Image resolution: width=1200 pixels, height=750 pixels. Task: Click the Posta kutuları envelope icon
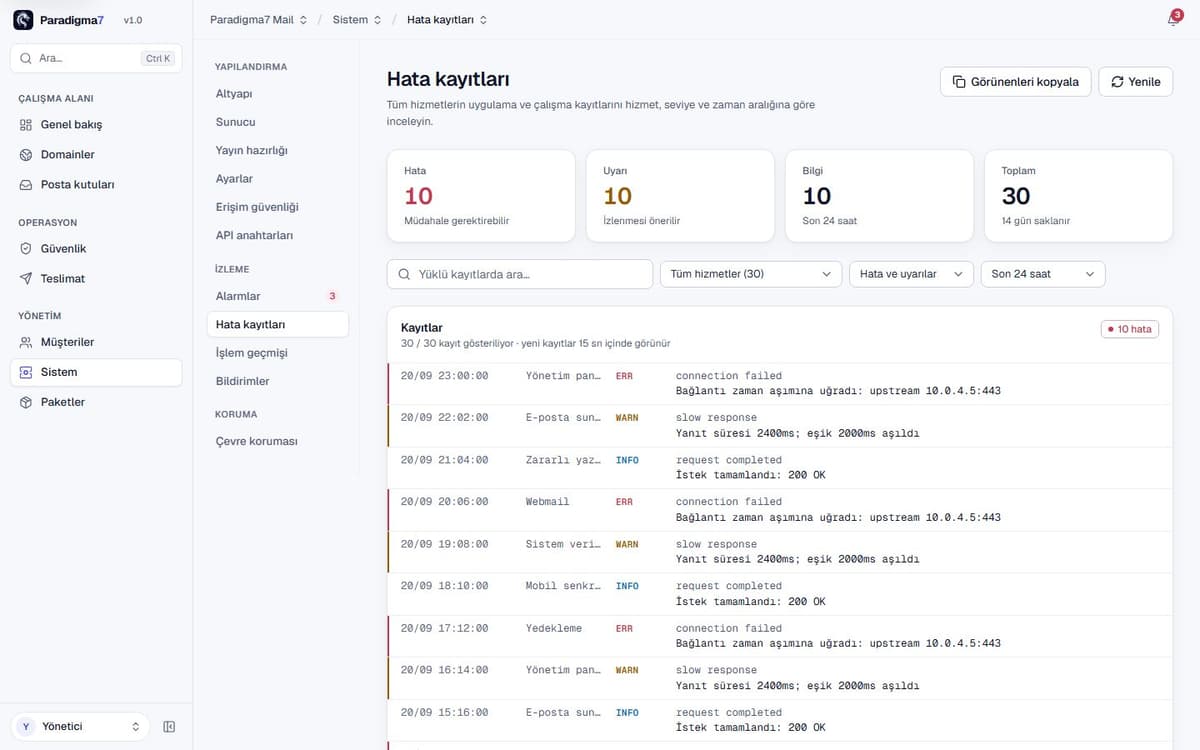(26, 185)
